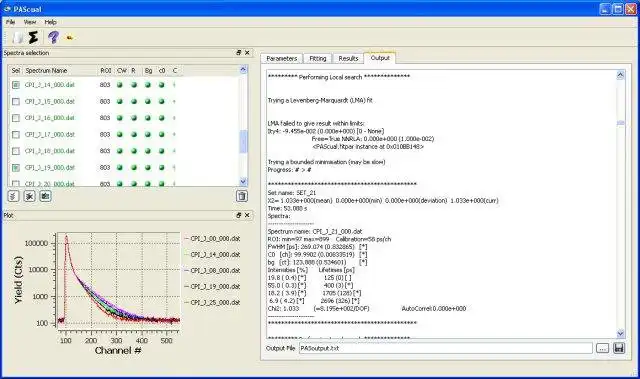The height and width of the screenshot is (379, 640).
Task: Click the output text scroll-up arrow
Action: click(620, 75)
